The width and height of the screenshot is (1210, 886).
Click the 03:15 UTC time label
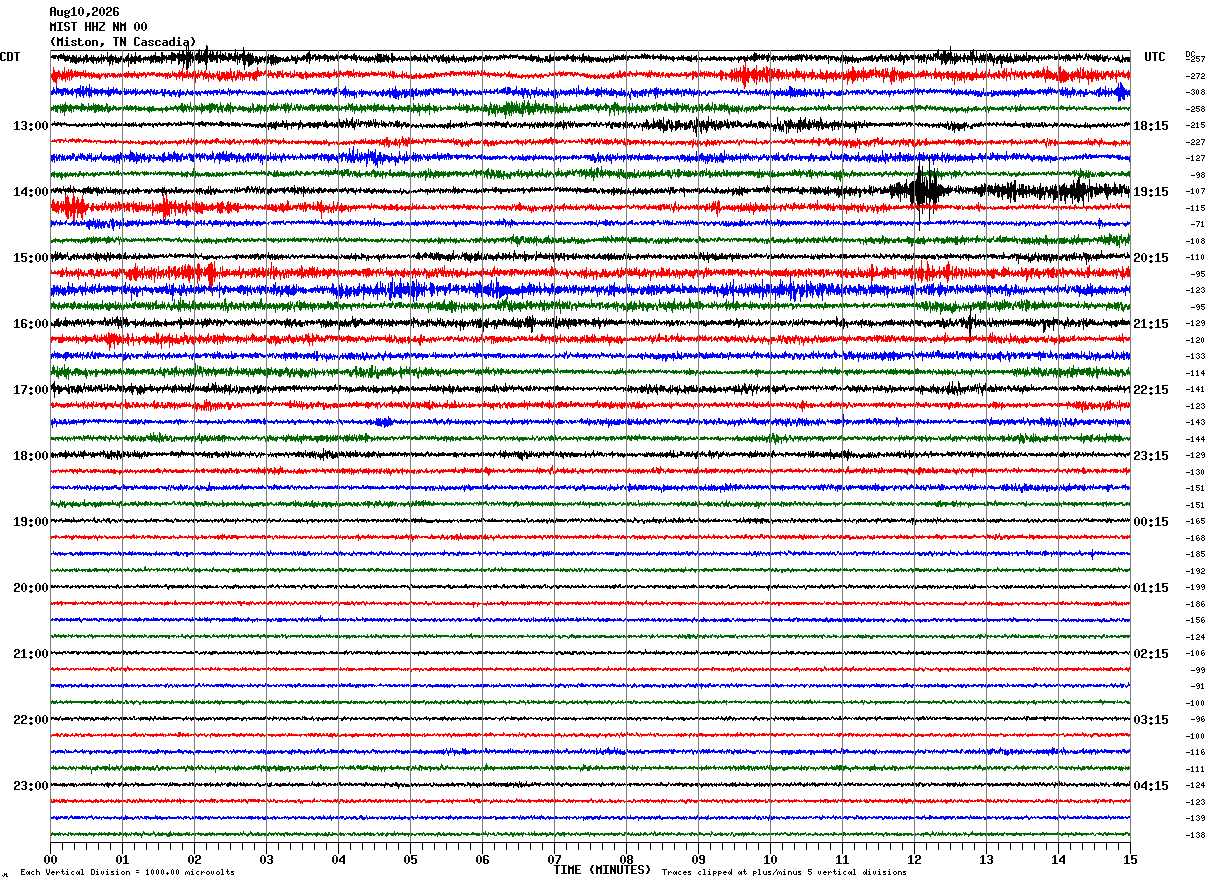click(x=1151, y=720)
